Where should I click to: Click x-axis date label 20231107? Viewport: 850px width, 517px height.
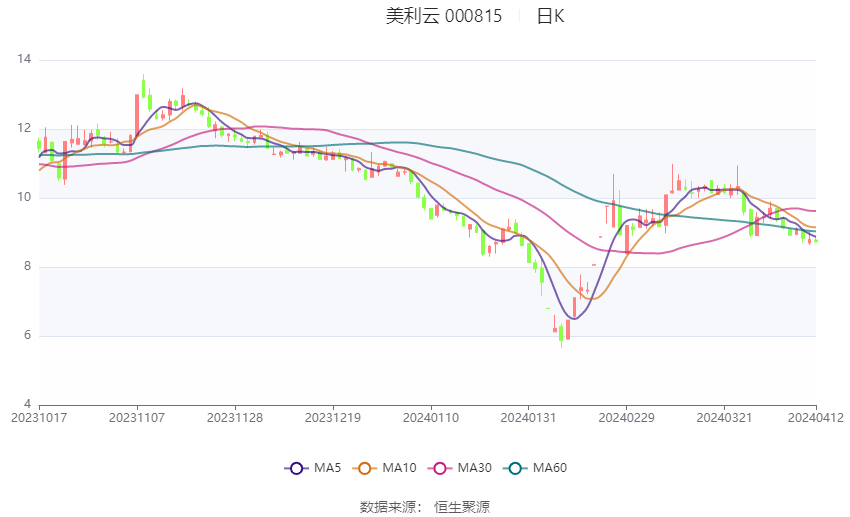click(137, 418)
